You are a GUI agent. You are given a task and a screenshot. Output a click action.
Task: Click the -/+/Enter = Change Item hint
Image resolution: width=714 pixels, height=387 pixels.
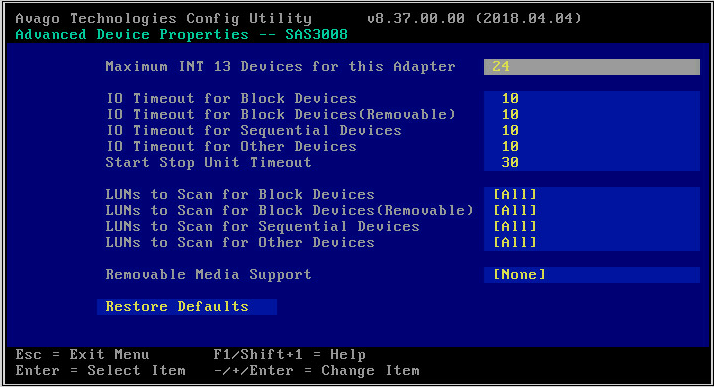click(316, 371)
